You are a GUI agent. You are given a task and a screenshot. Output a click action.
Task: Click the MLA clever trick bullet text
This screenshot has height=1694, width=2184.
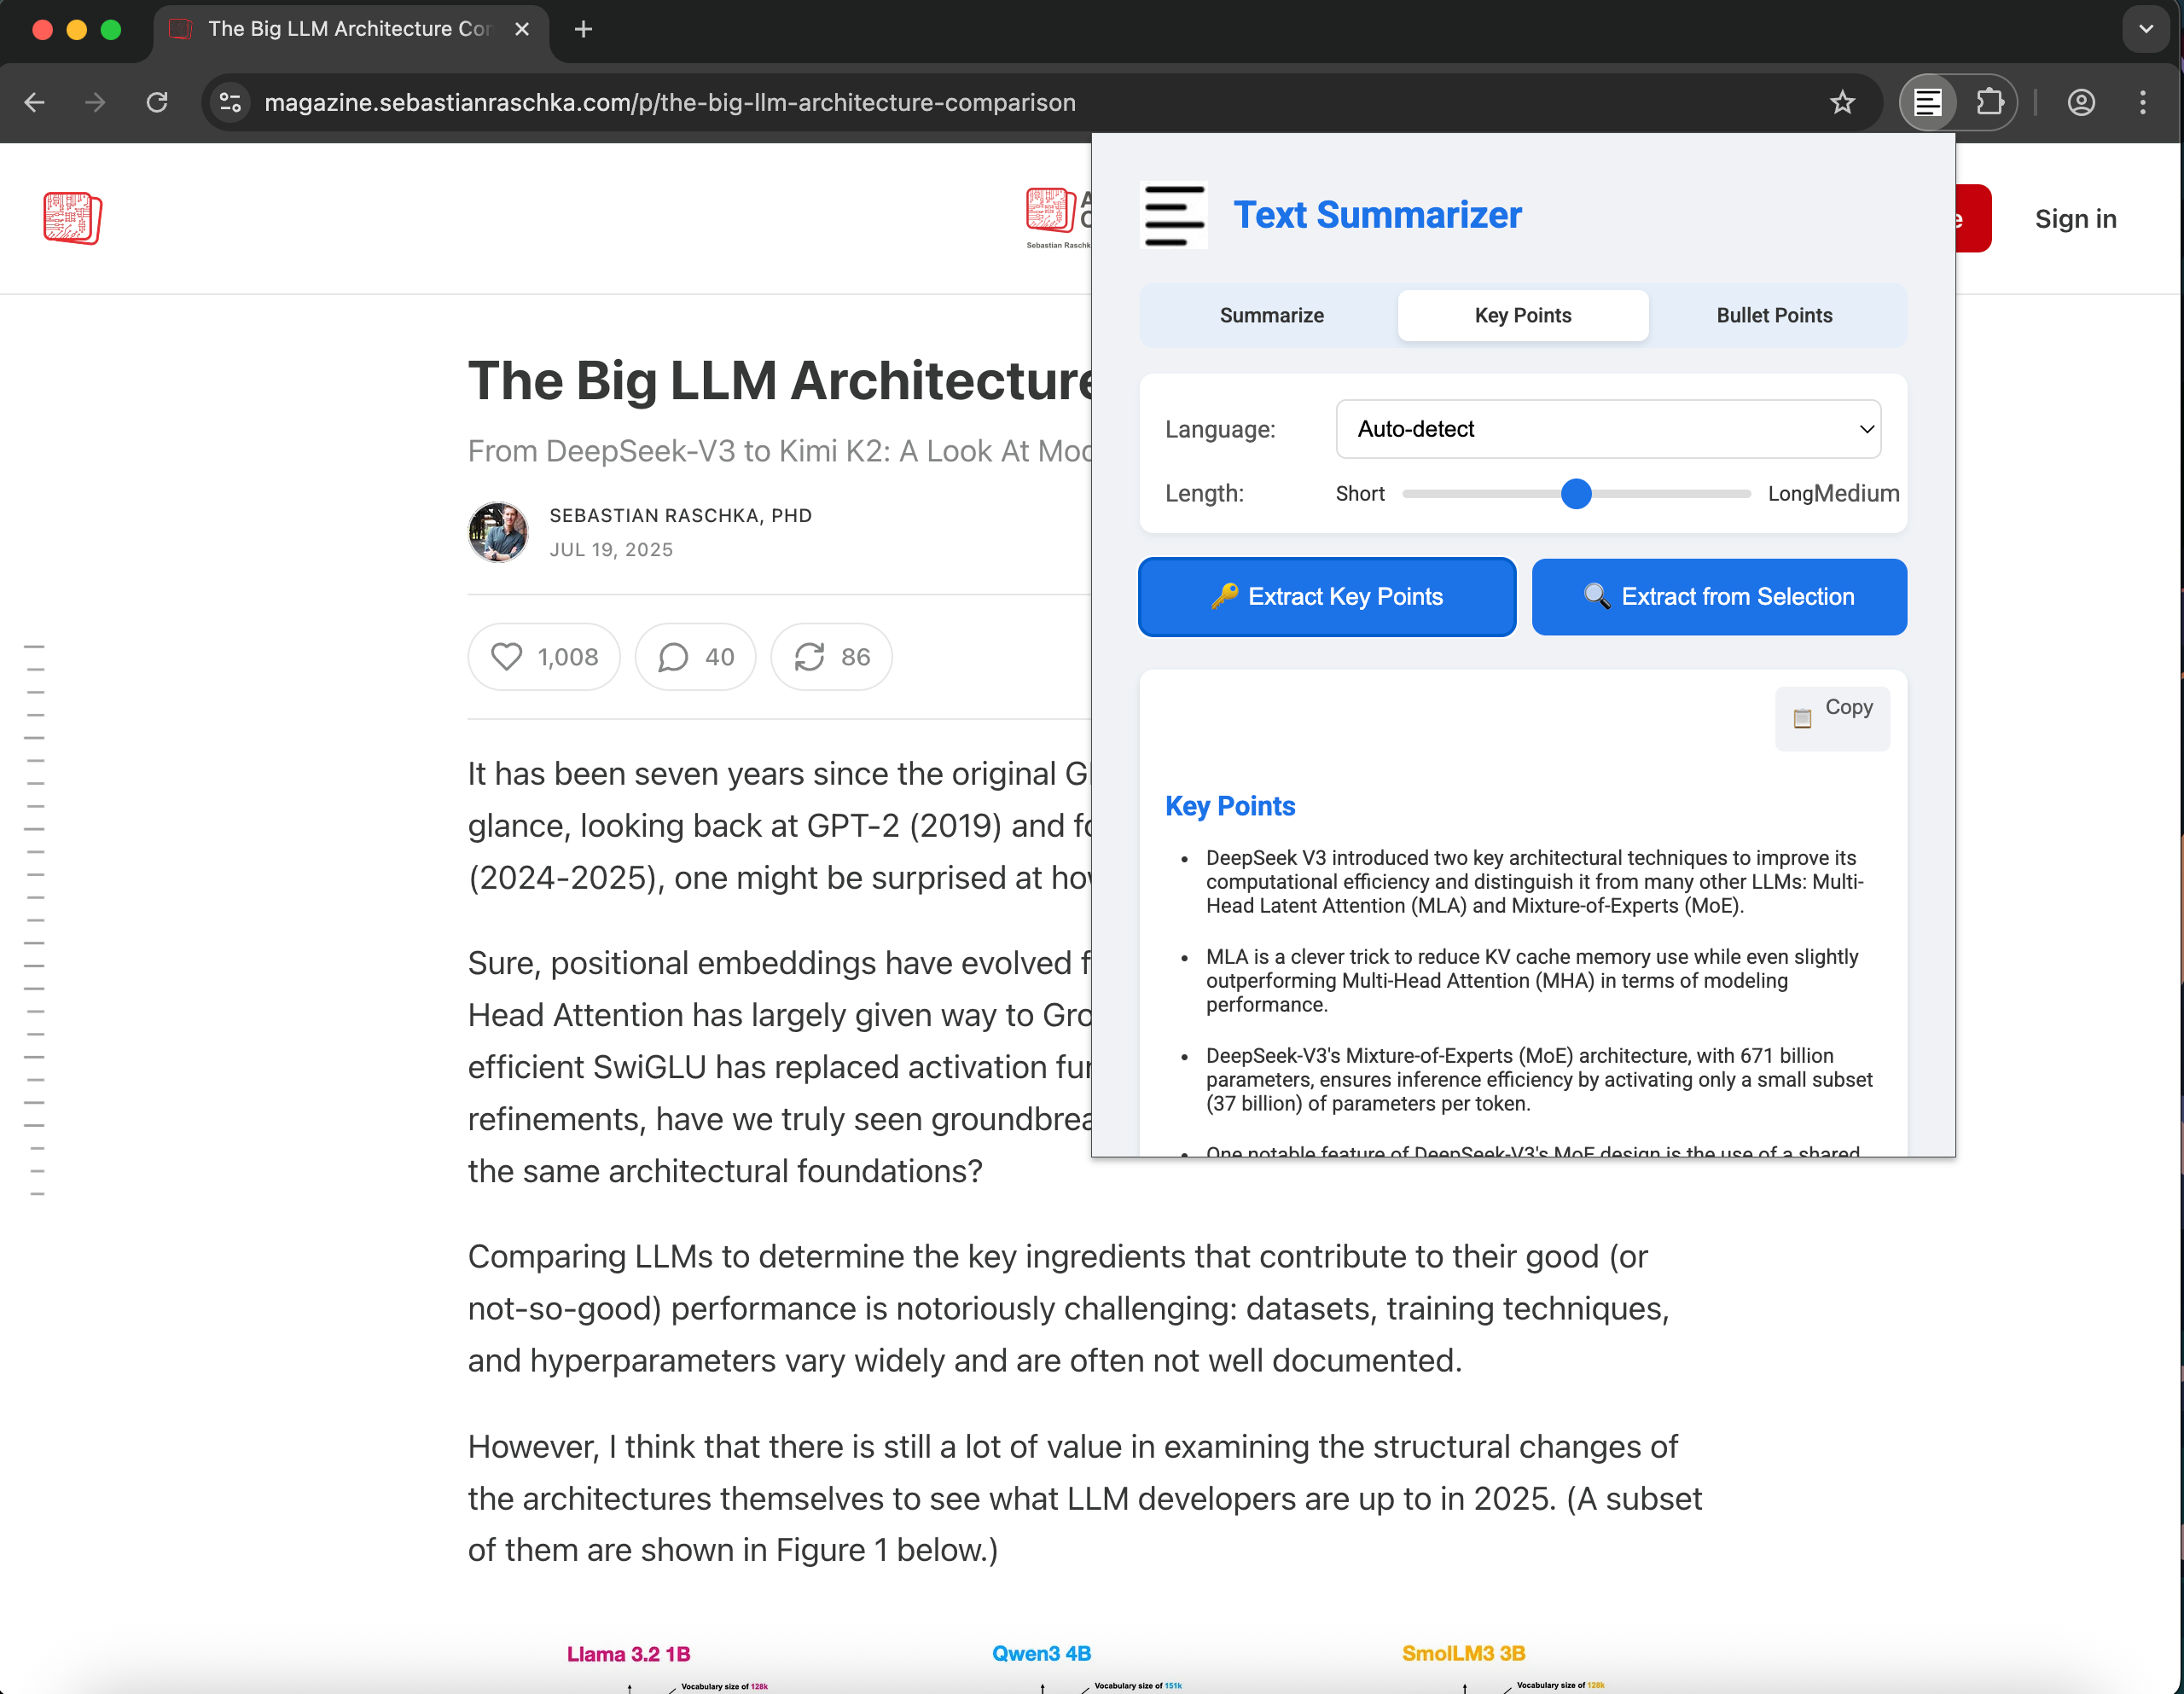coord(1532,981)
